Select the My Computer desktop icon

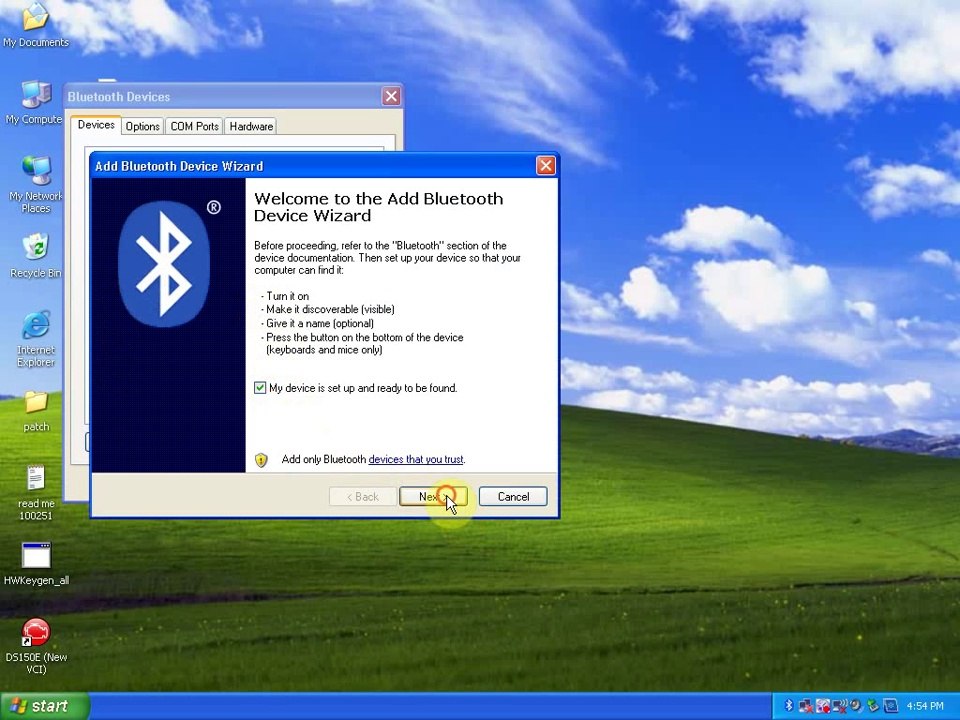[x=36, y=102]
